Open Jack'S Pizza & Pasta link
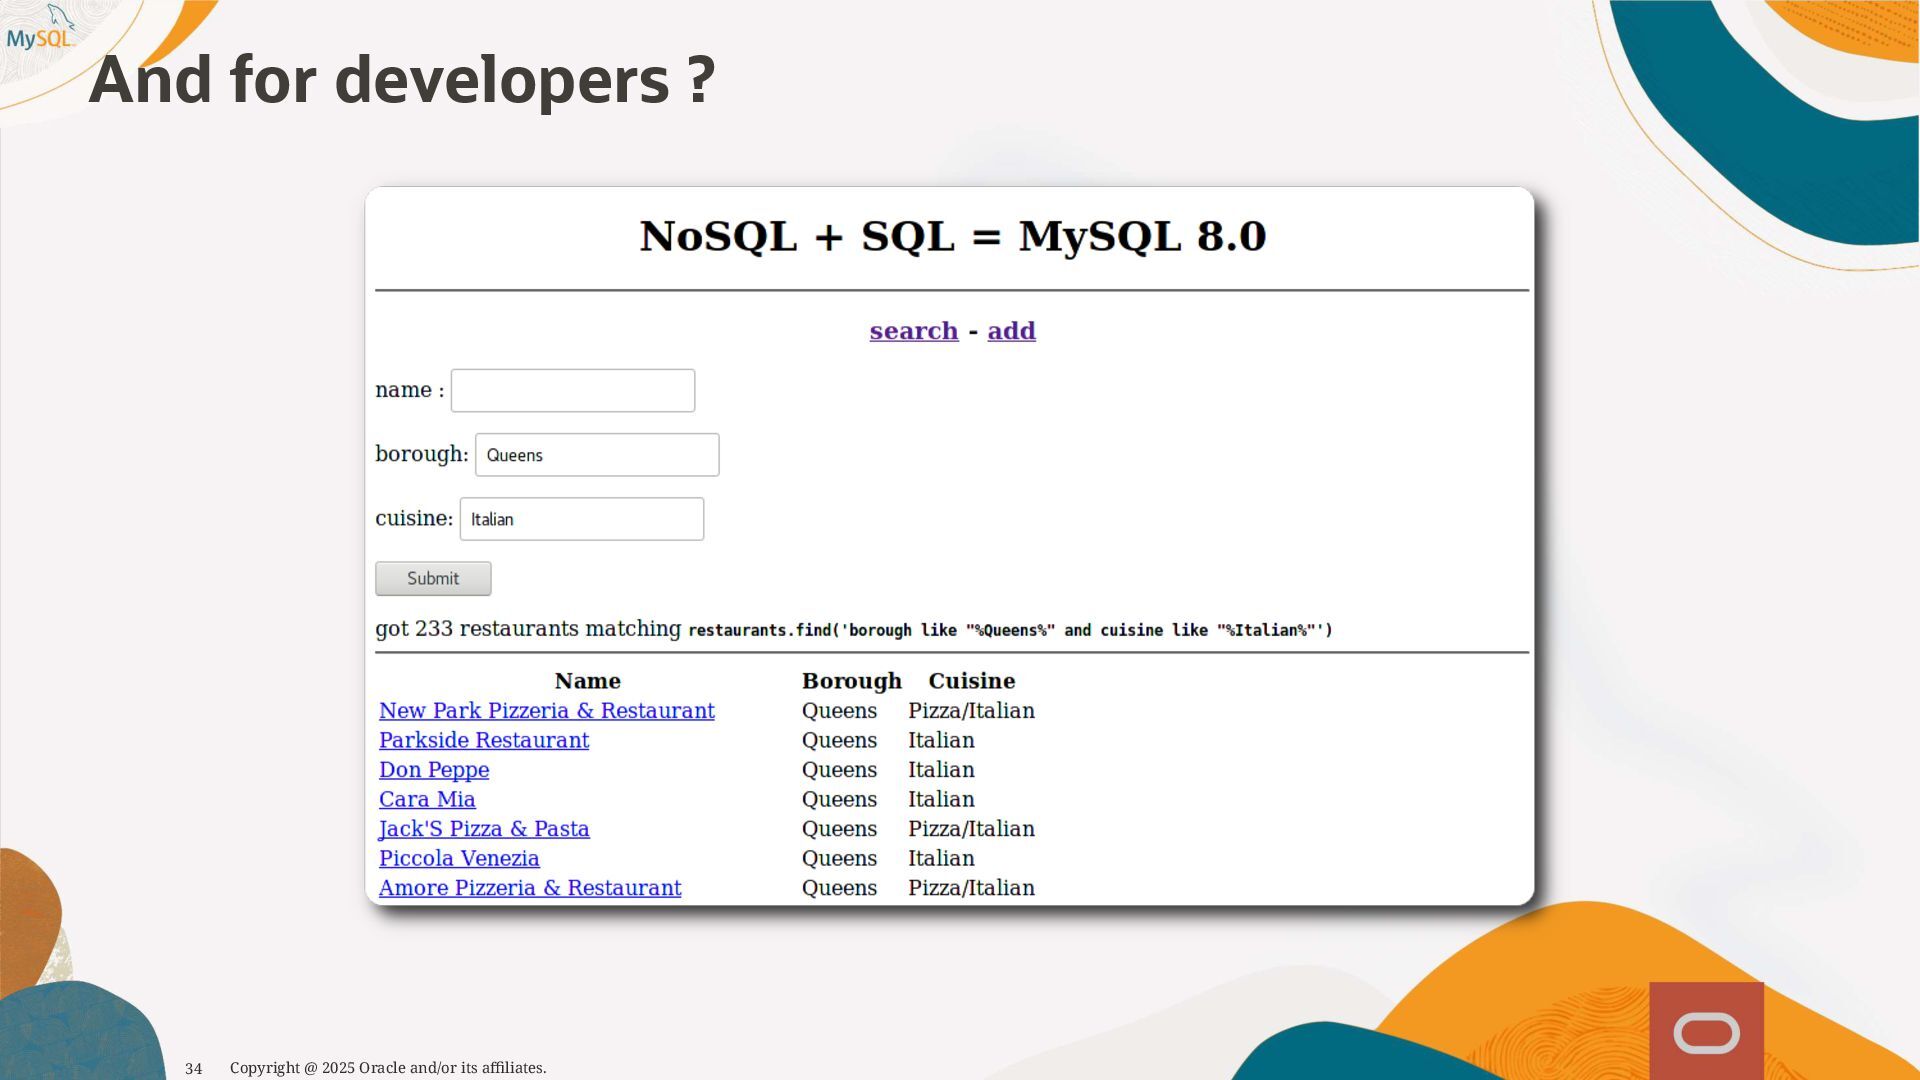The image size is (1920, 1080). click(x=483, y=829)
